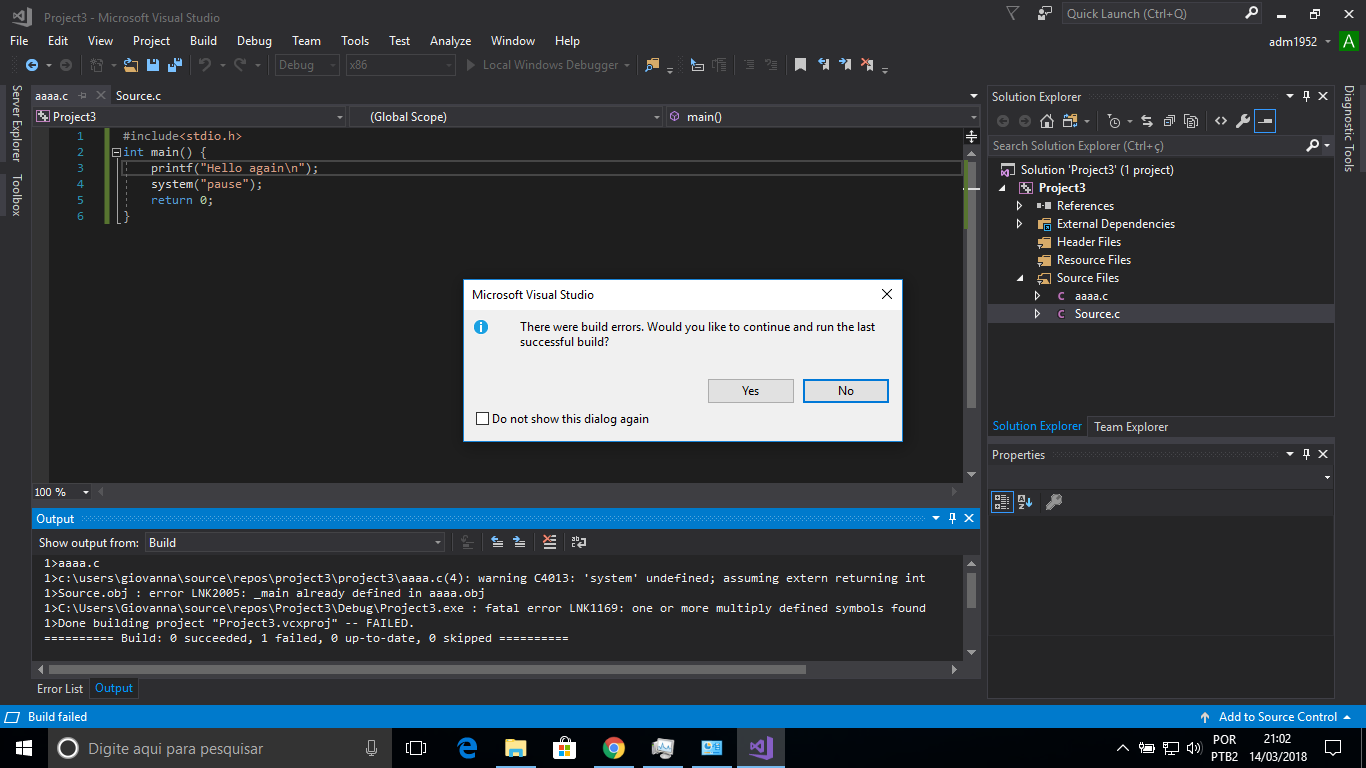Click Property Pages icon in Properties panel

[1053, 502]
